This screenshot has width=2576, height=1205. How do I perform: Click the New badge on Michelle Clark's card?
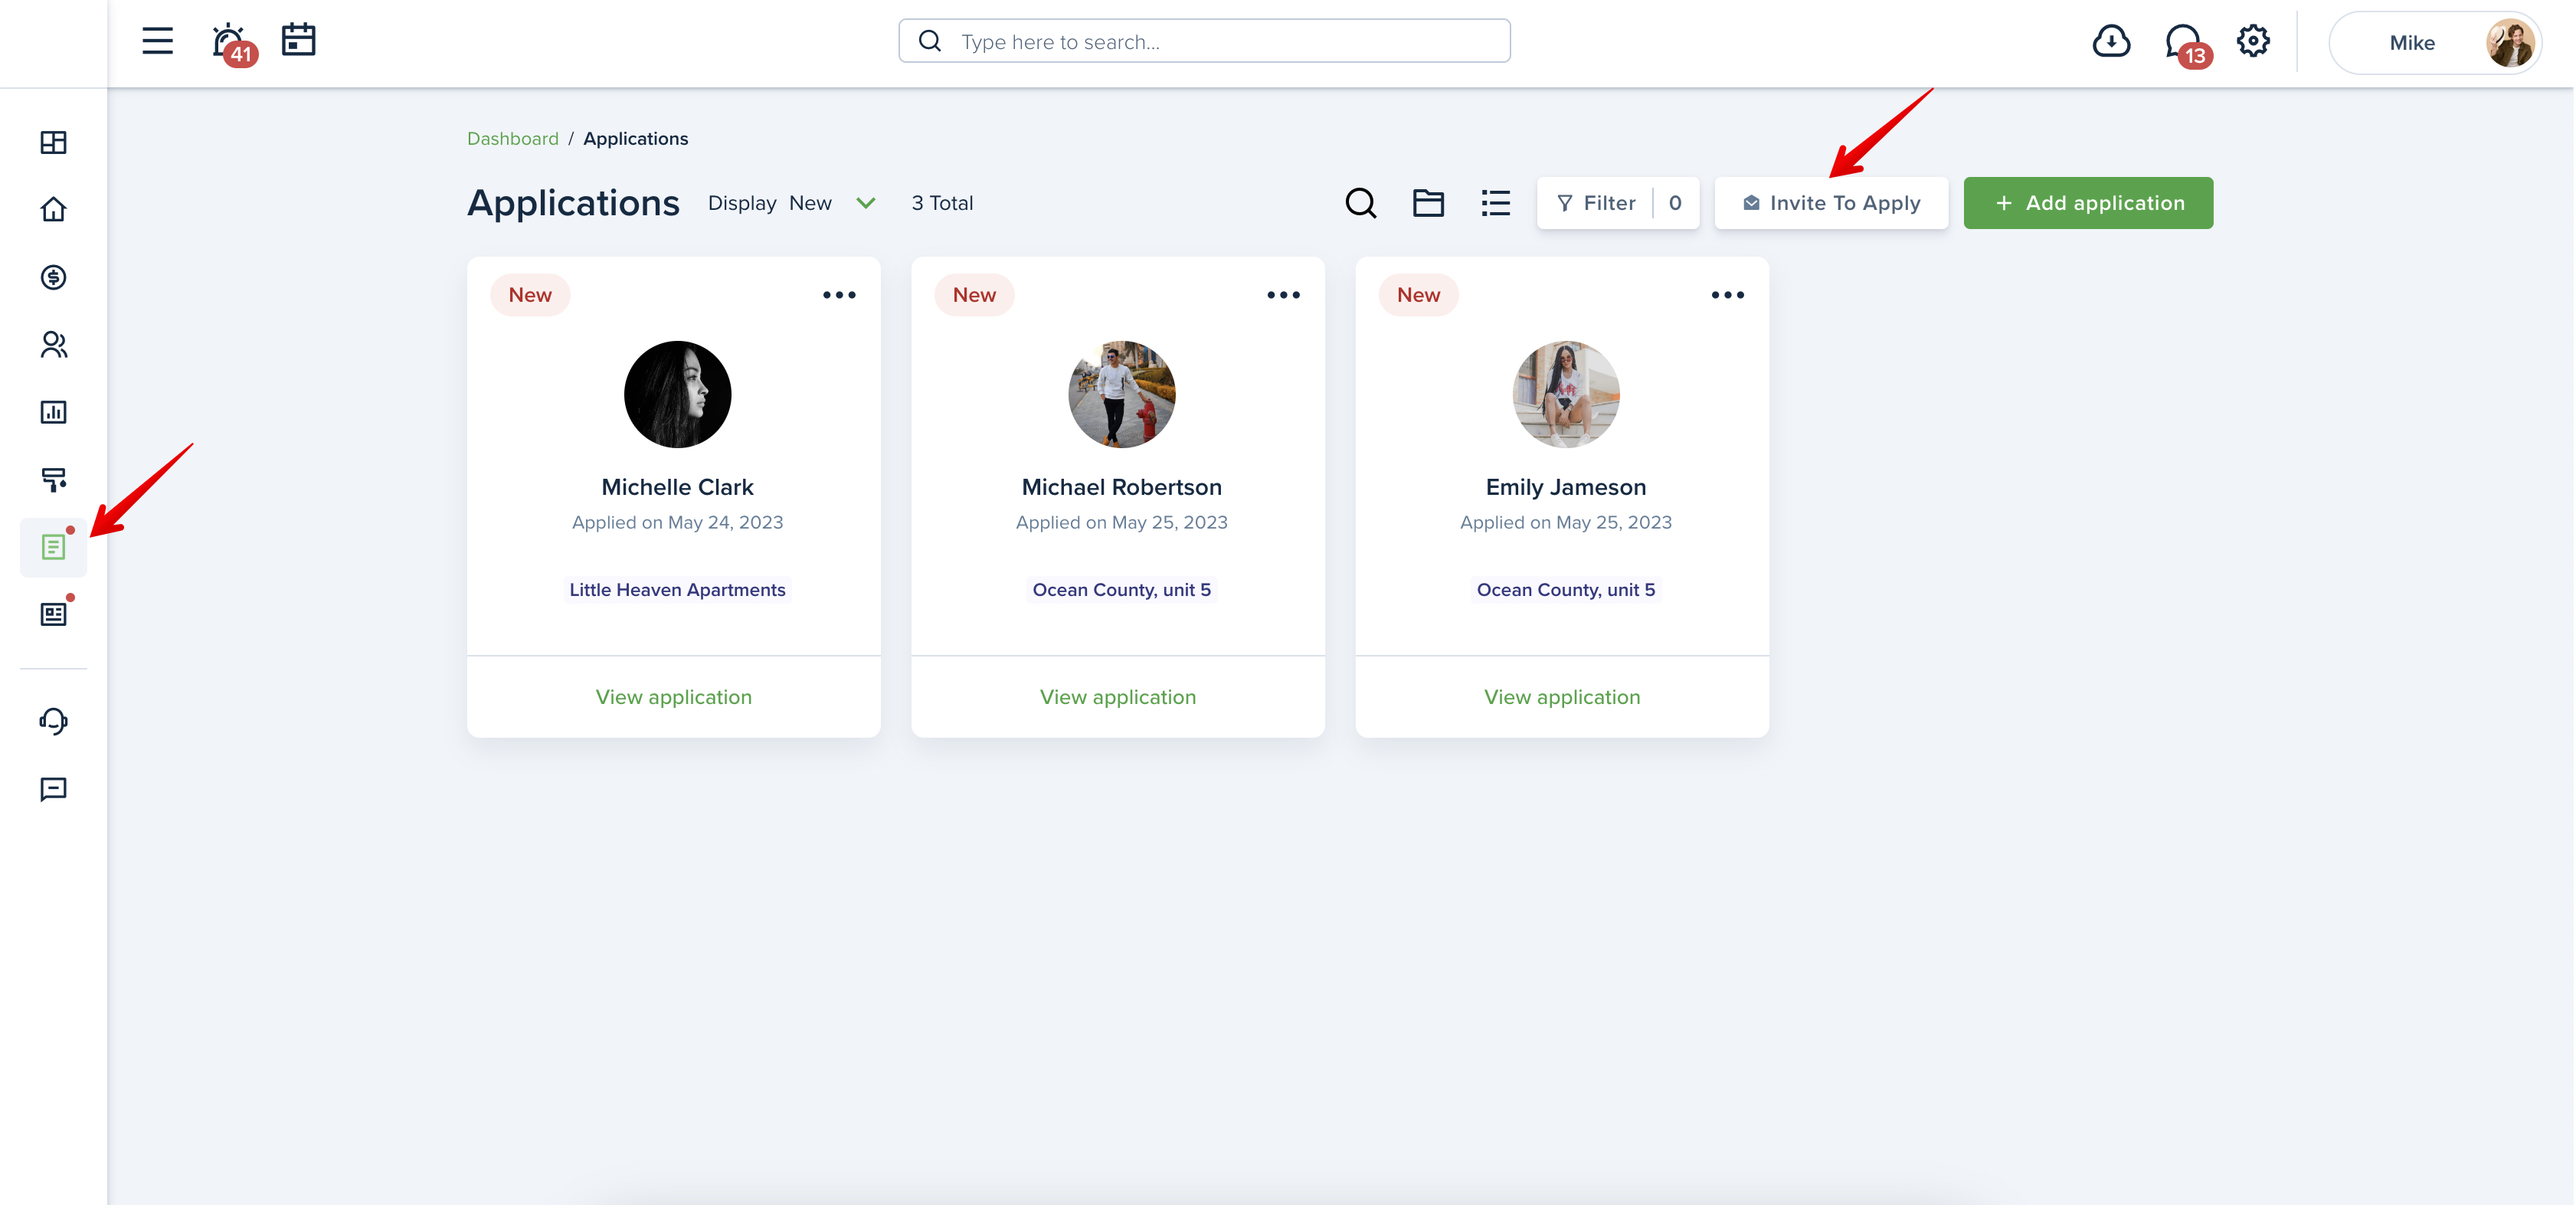pyautogui.click(x=530, y=295)
